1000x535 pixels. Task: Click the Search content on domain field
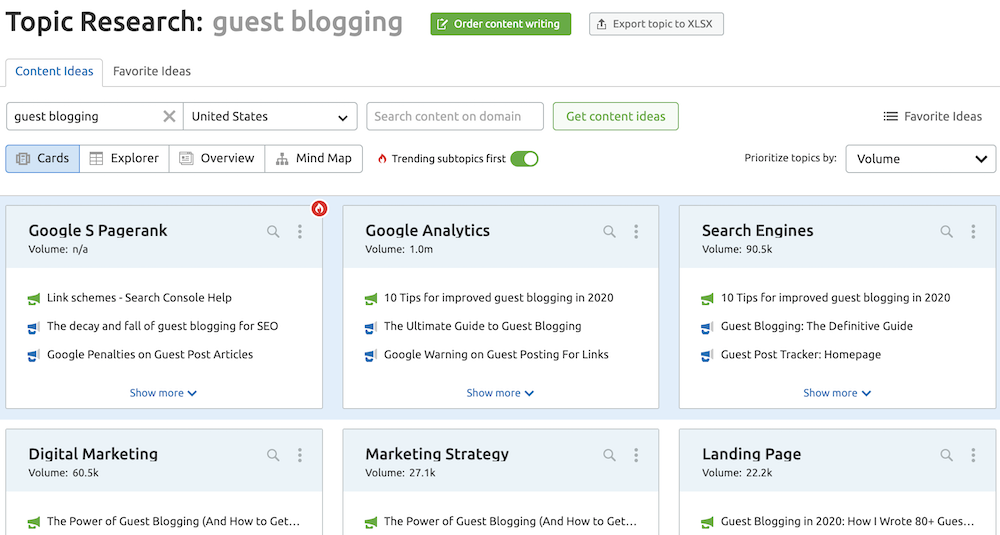pos(455,116)
